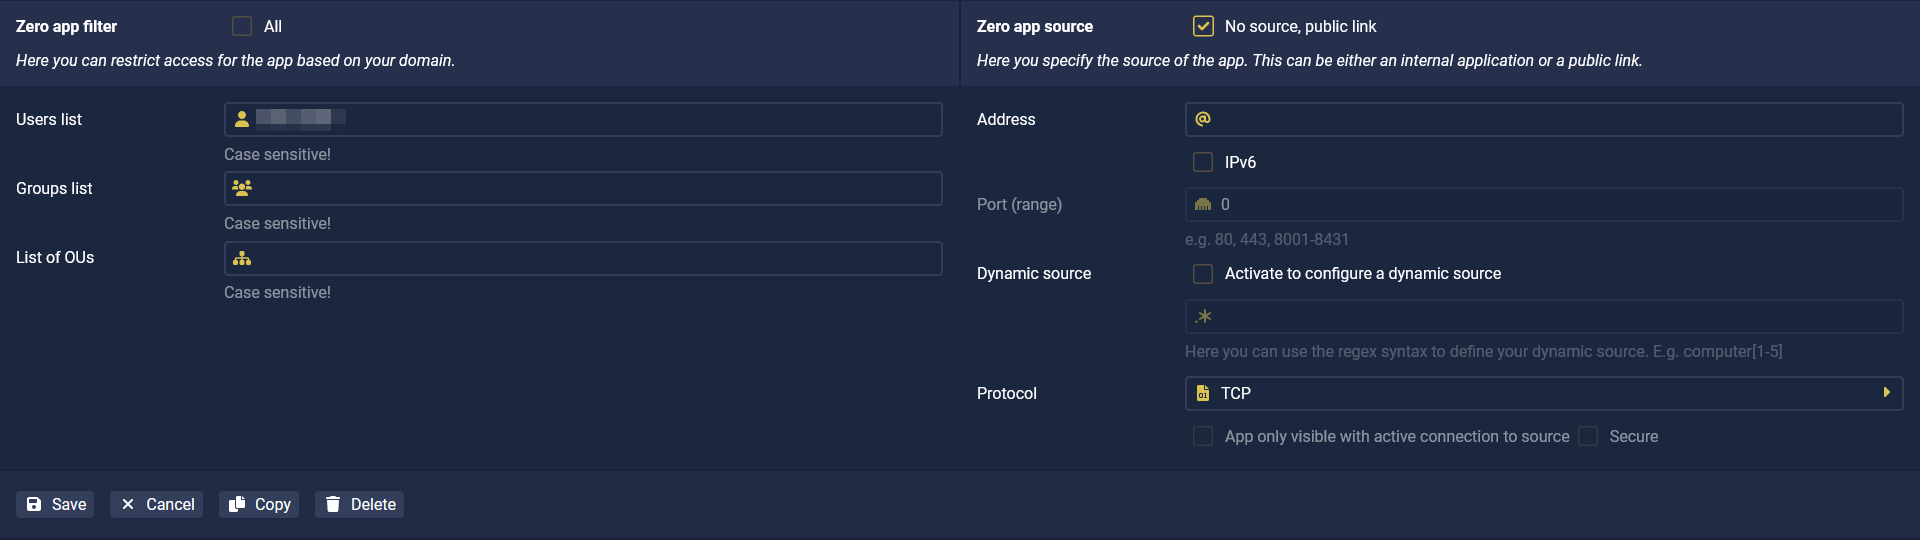
Task: Click the port icon in Port range field
Action: coord(1203,204)
